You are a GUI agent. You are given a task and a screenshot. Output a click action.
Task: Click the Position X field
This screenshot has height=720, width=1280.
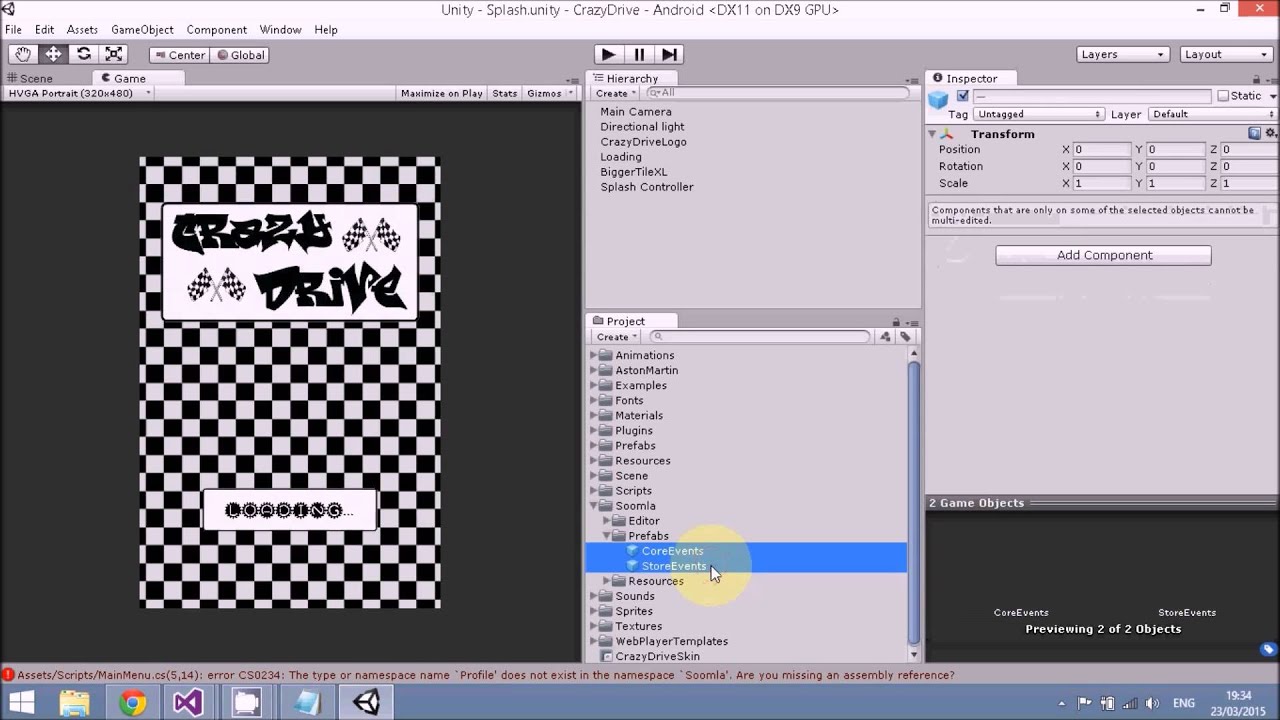pos(1102,150)
